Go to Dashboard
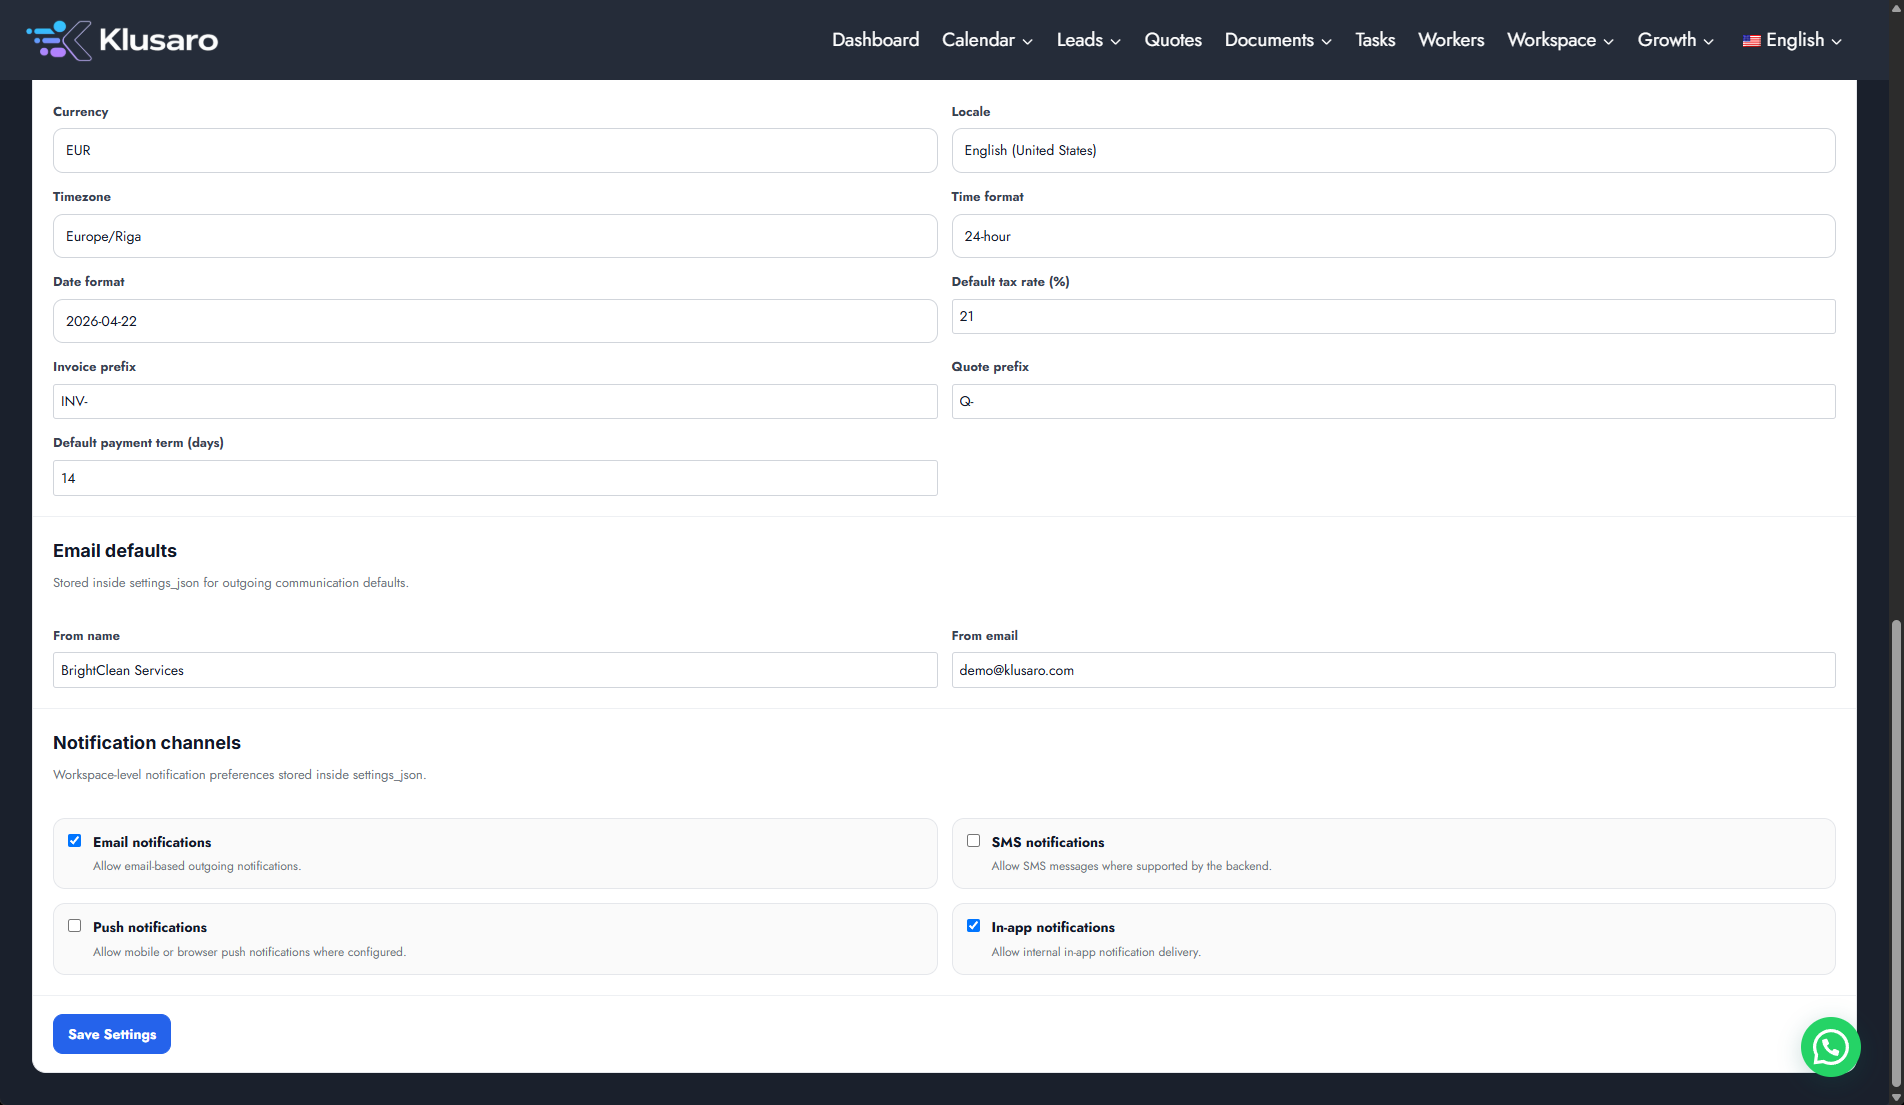This screenshot has height=1105, width=1904. point(875,40)
